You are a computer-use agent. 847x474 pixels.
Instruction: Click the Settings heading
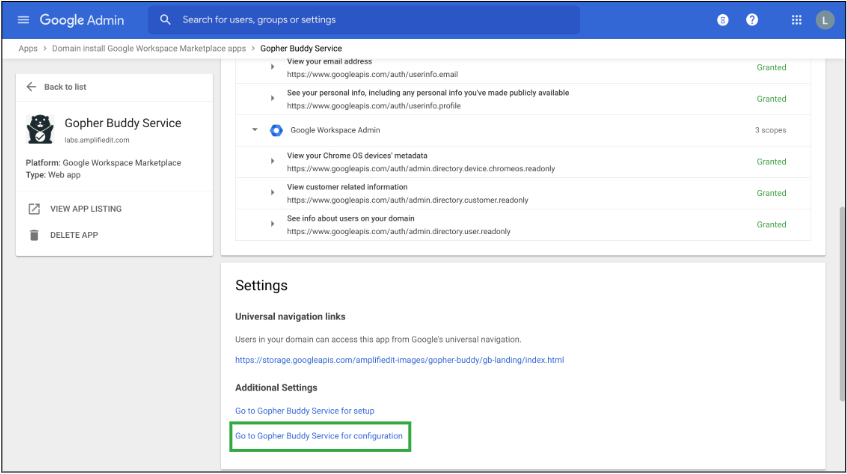point(261,285)
